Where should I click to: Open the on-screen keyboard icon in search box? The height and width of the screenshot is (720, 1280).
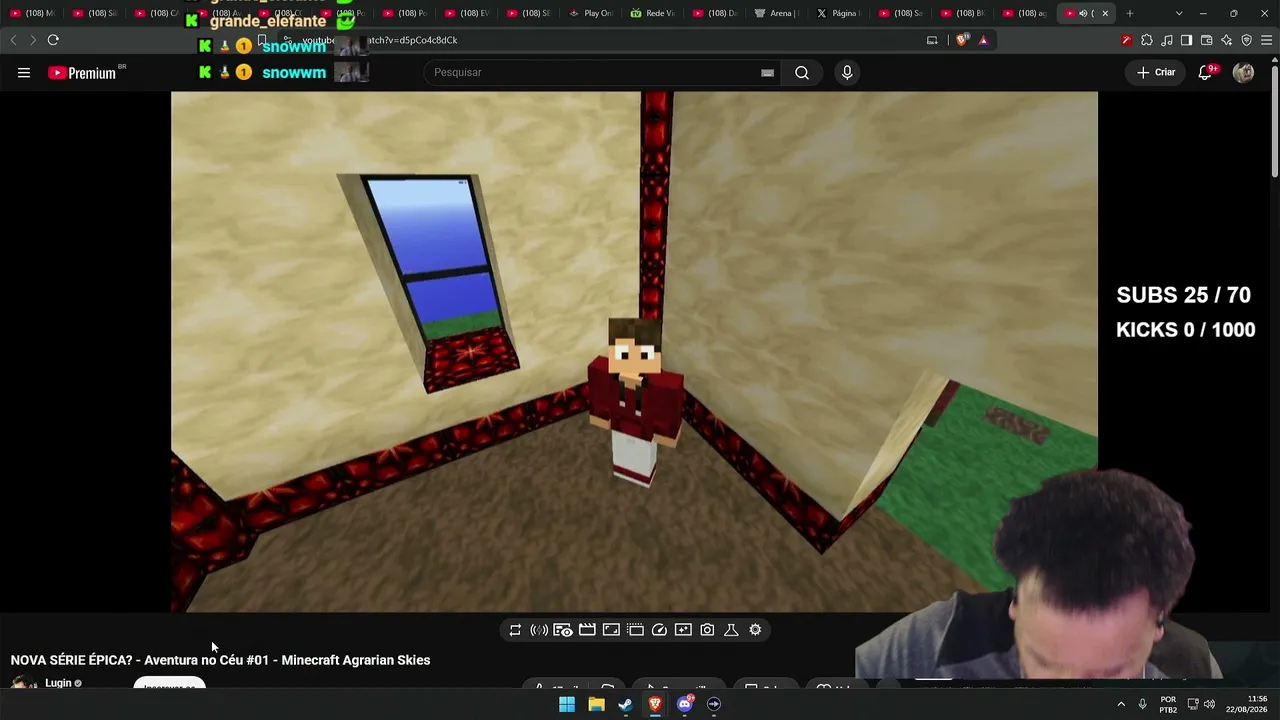coord(767,72)
